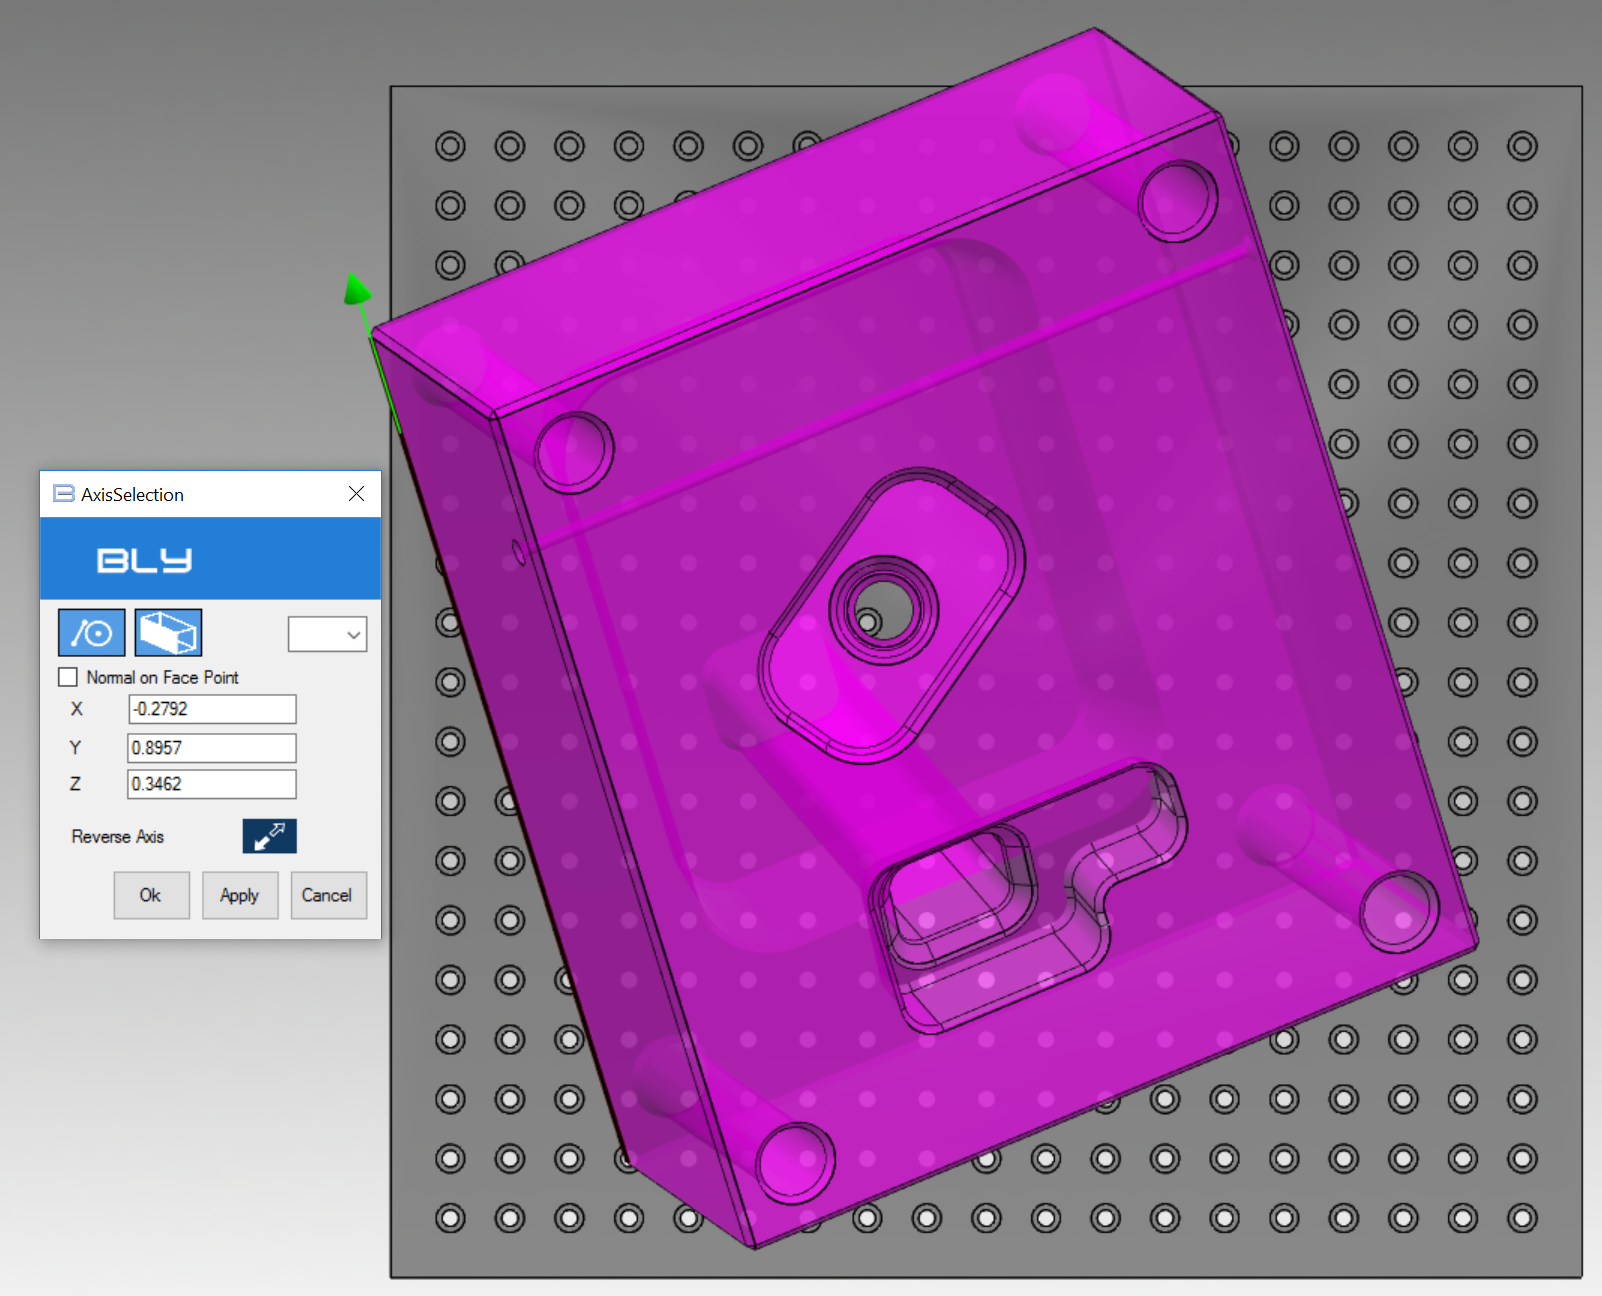Click the BLY logo banner
Screen dimensions: 1602x1296
click(x=210, y=559)
